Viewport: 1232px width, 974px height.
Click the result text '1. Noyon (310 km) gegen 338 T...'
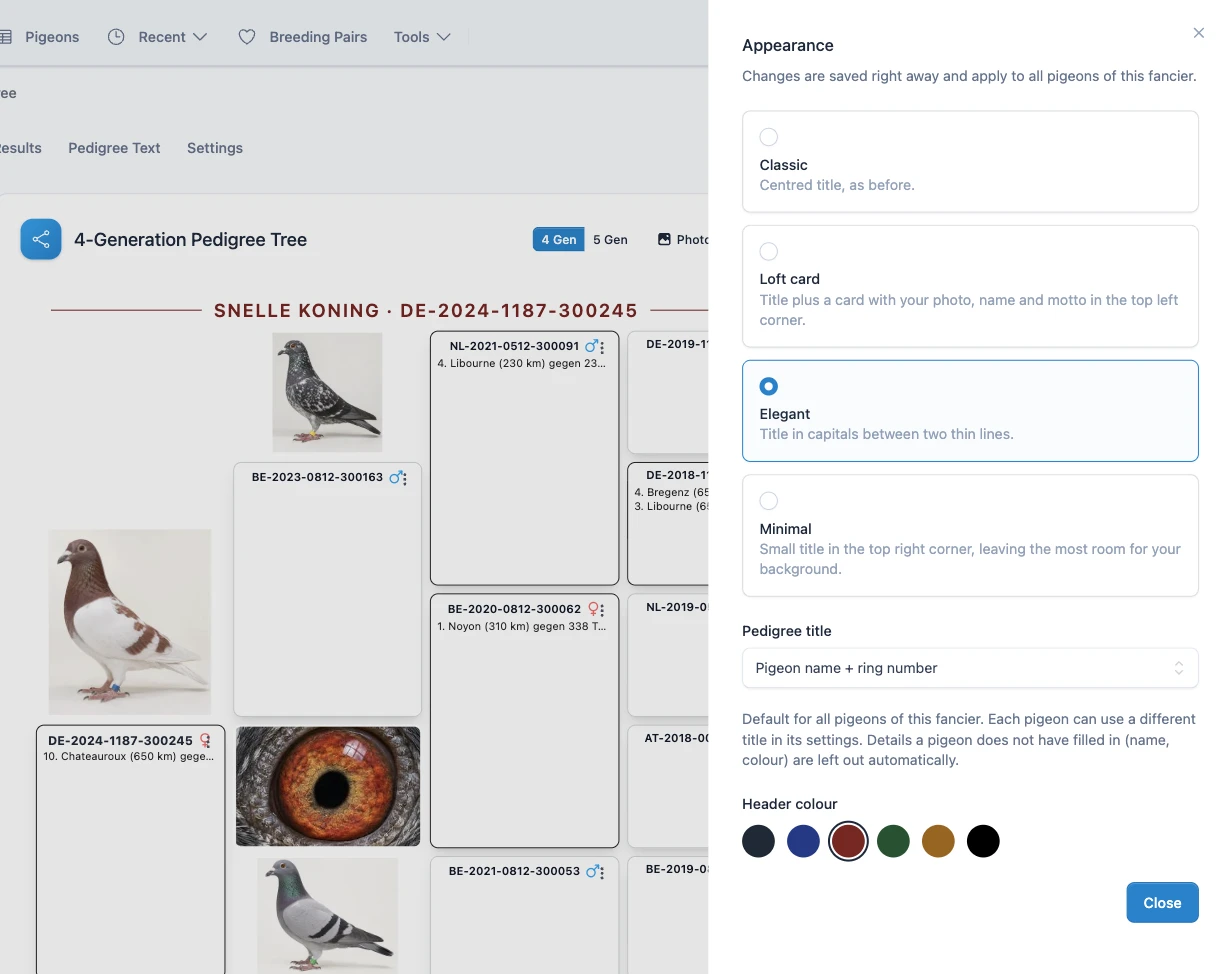pyautogui.click(x=522, y=627)
